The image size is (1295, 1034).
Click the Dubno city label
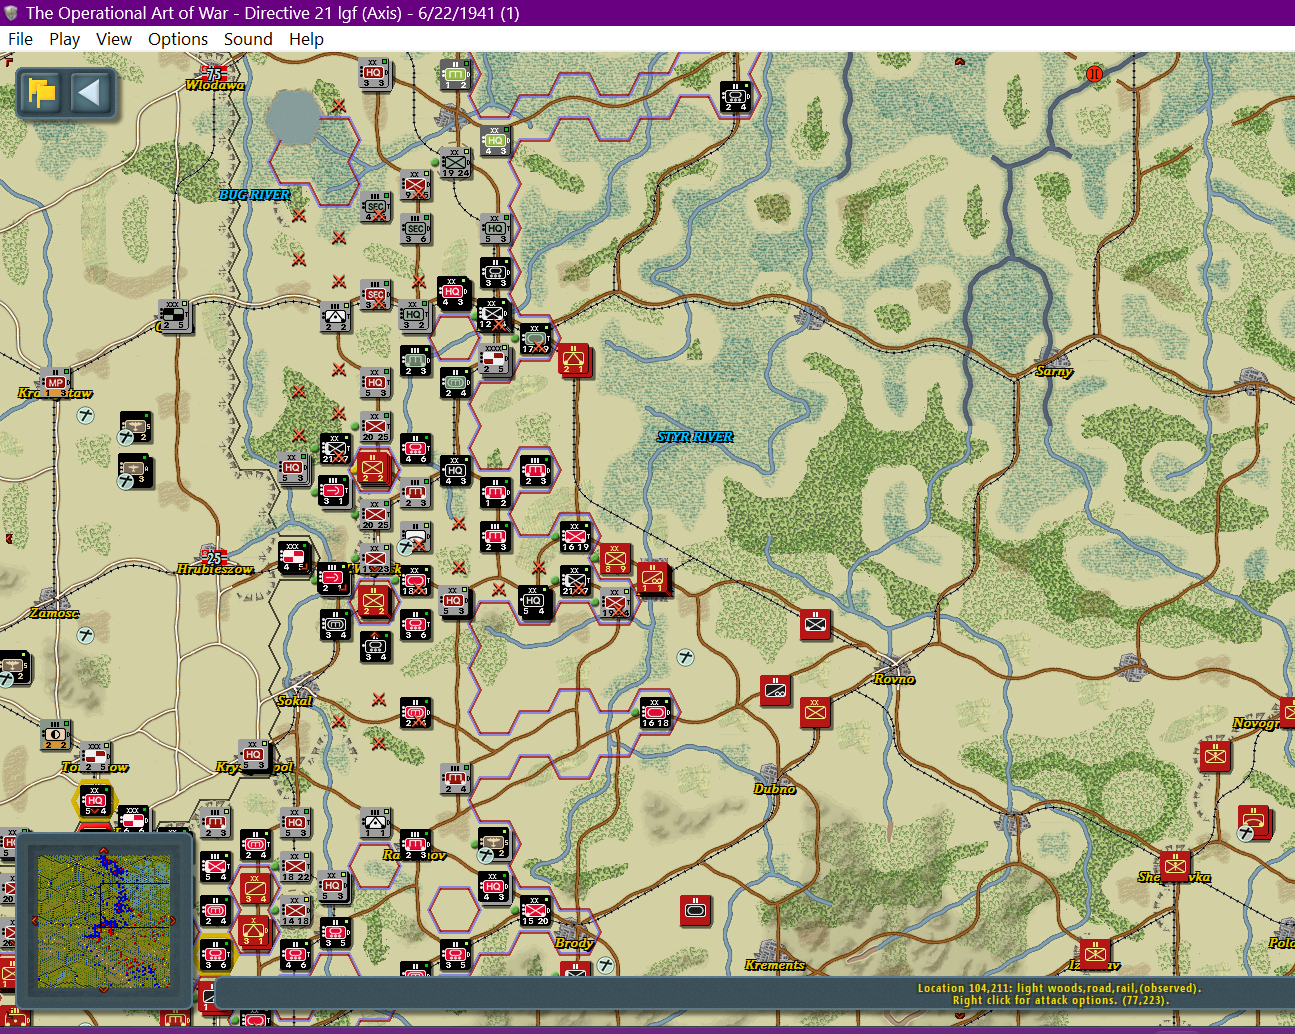pos(775,789)
